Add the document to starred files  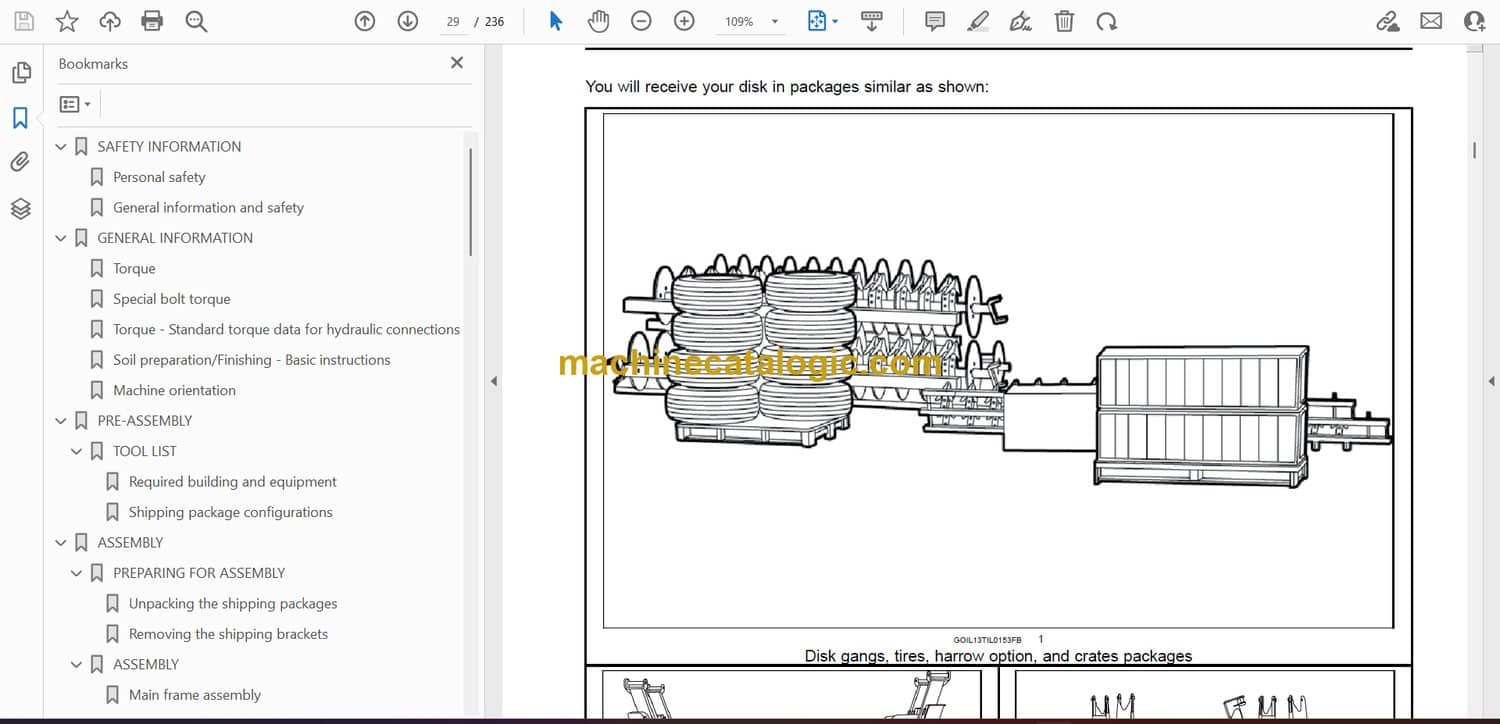[x=67, y=21]
